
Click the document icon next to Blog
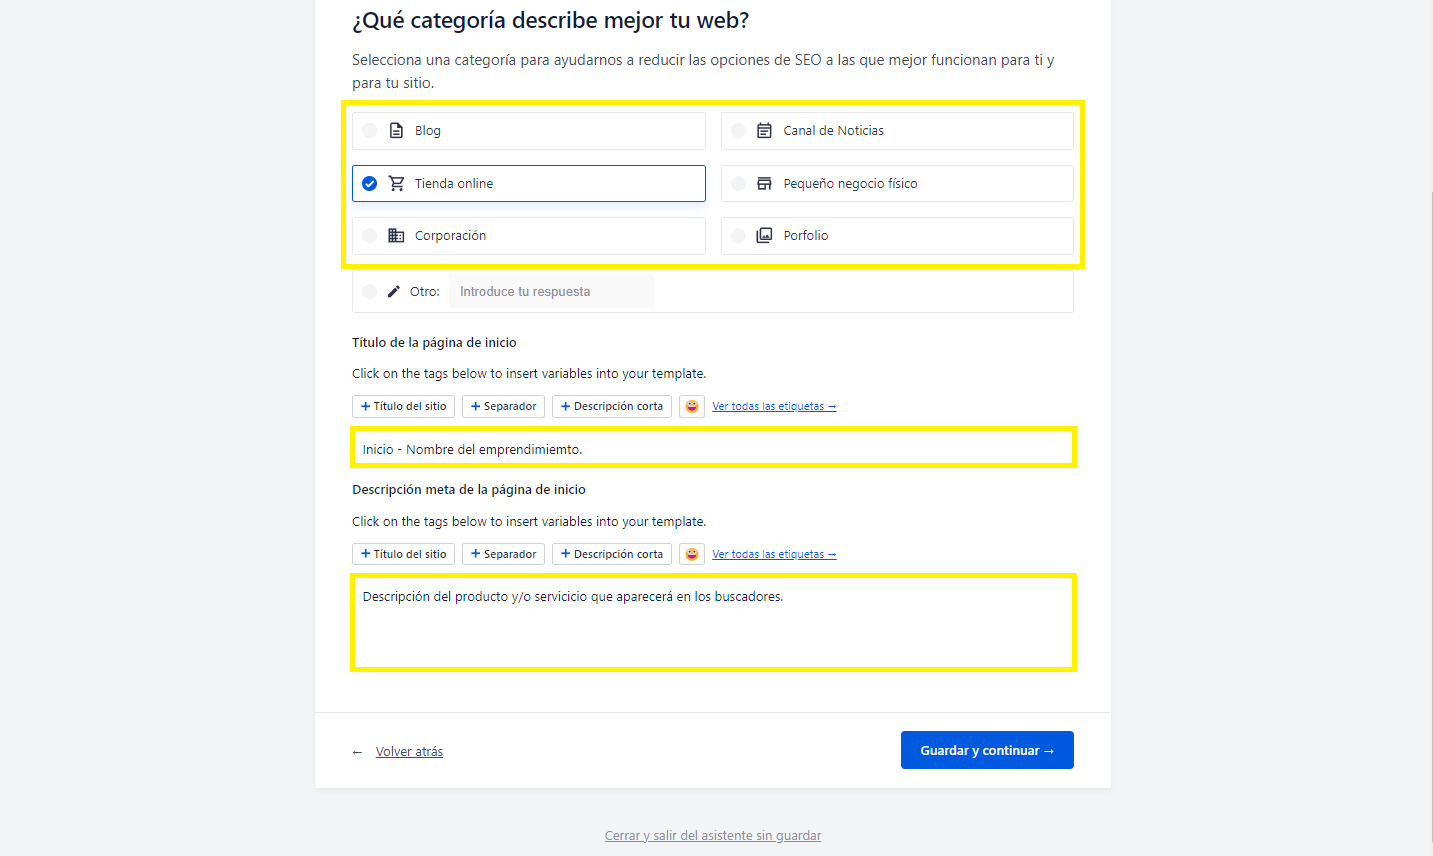click(x=397, y=131)
